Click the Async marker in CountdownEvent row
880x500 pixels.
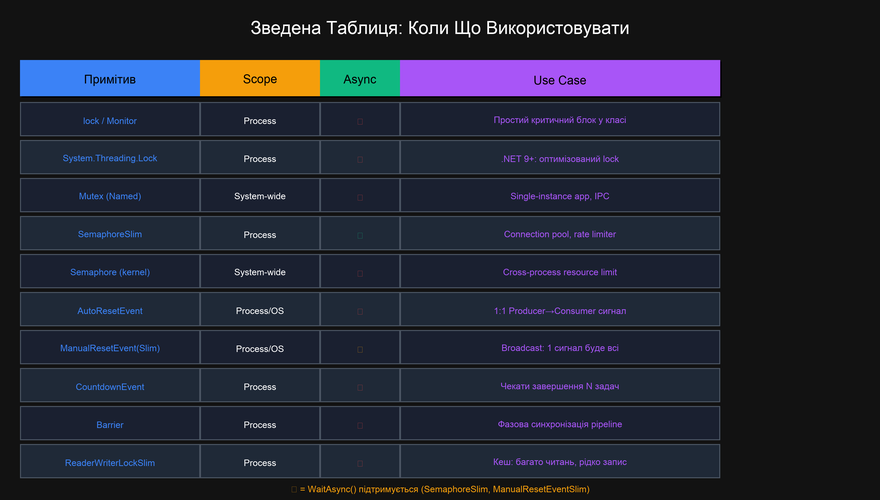tap(360, 387)
